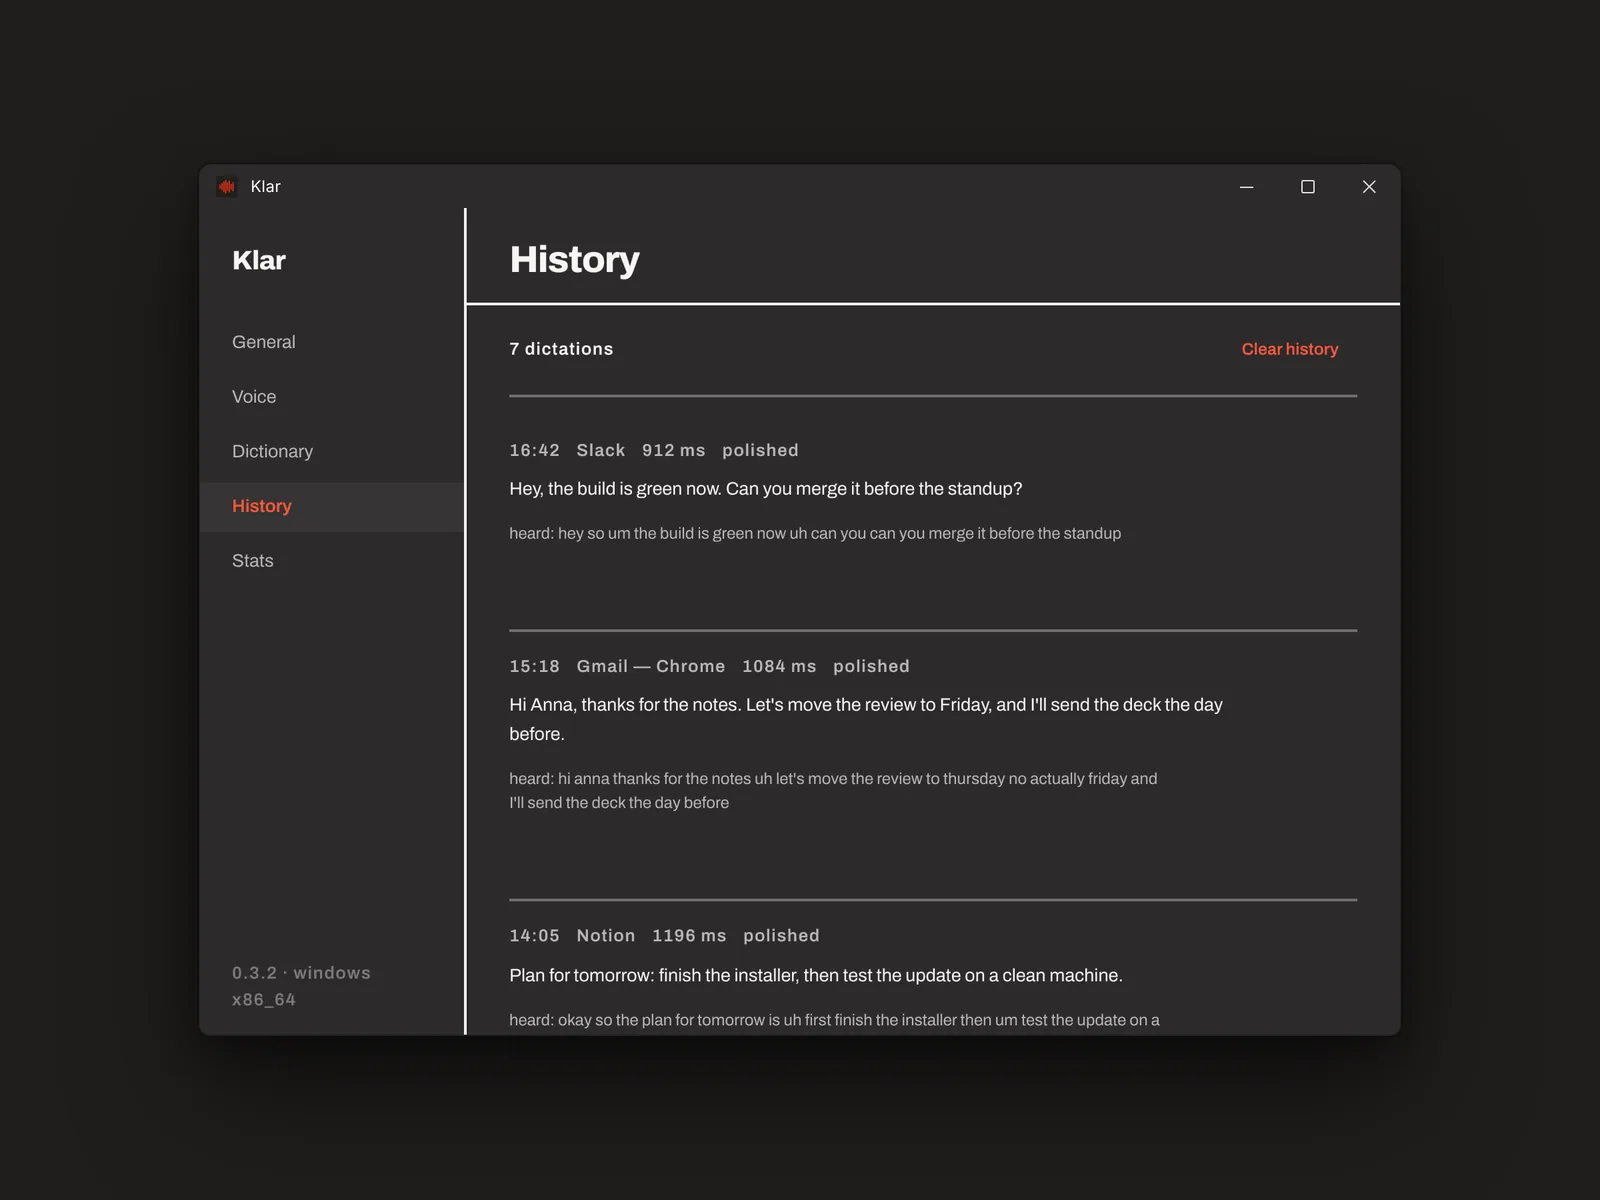
Task: Click the Klar logo heading in sidebar
Action: click(259, 260)
